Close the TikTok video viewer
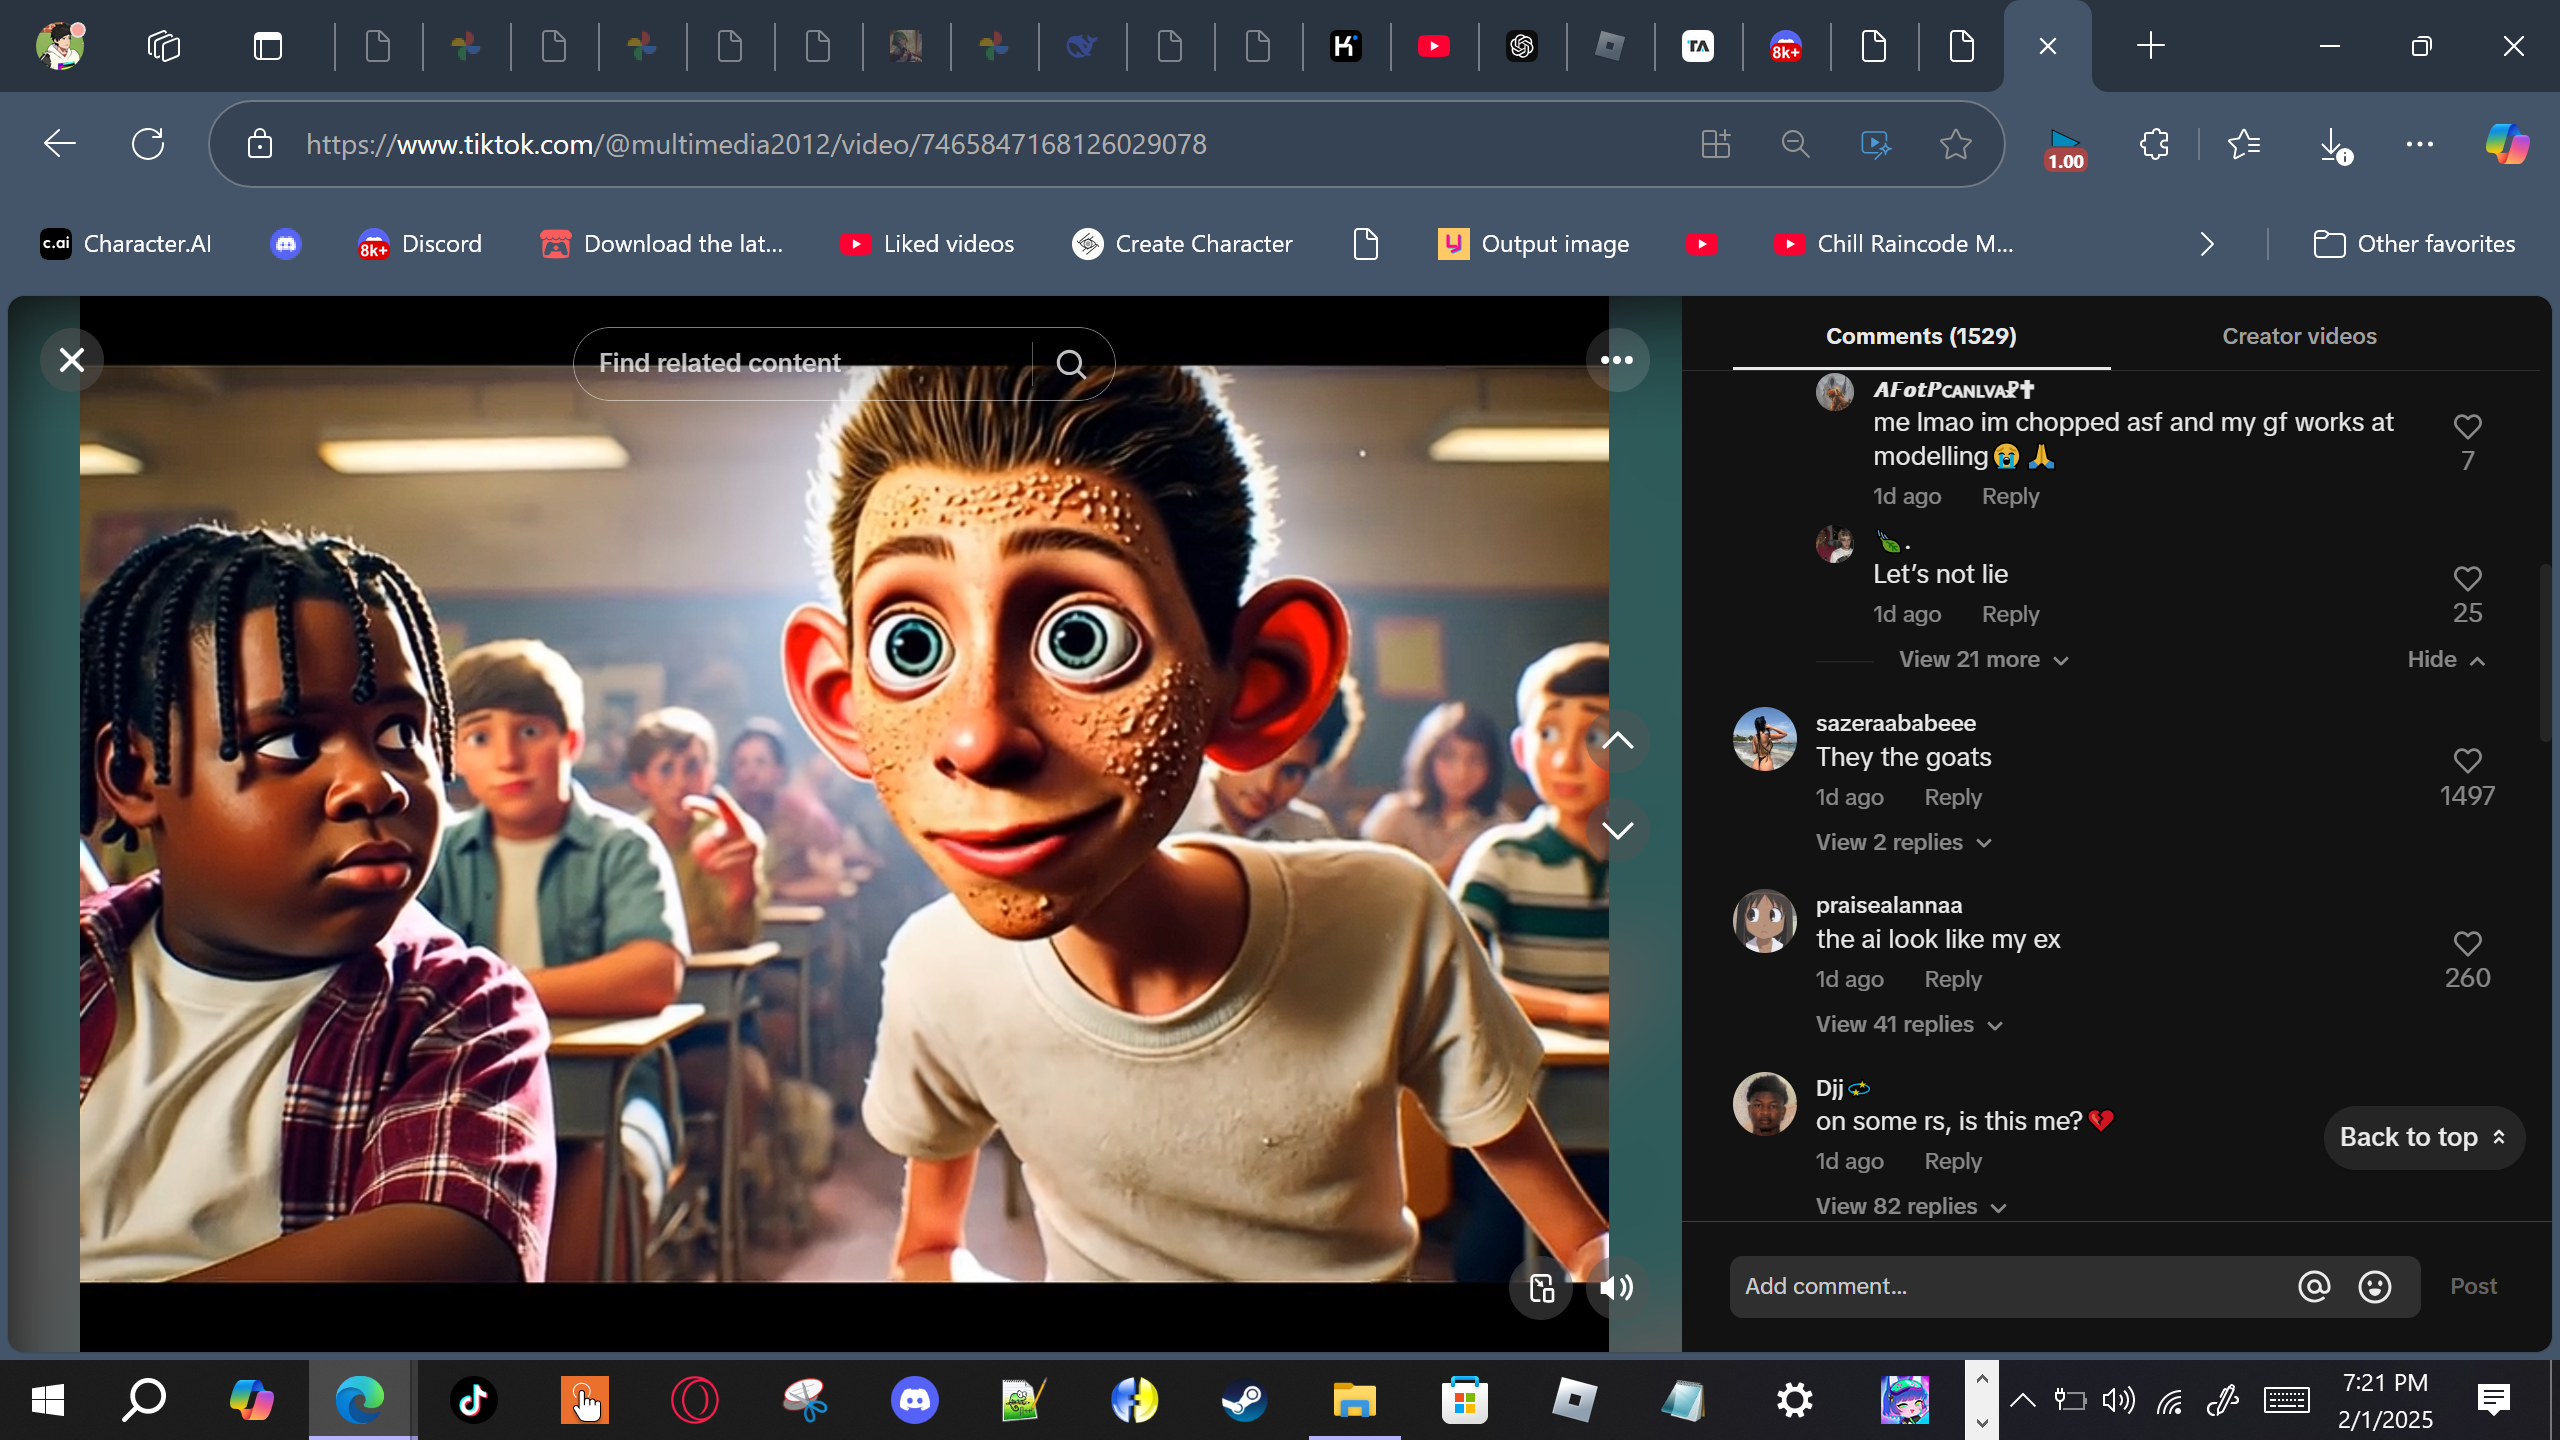The width and height of the screenshot is (2560, 1440). (71, 360)
